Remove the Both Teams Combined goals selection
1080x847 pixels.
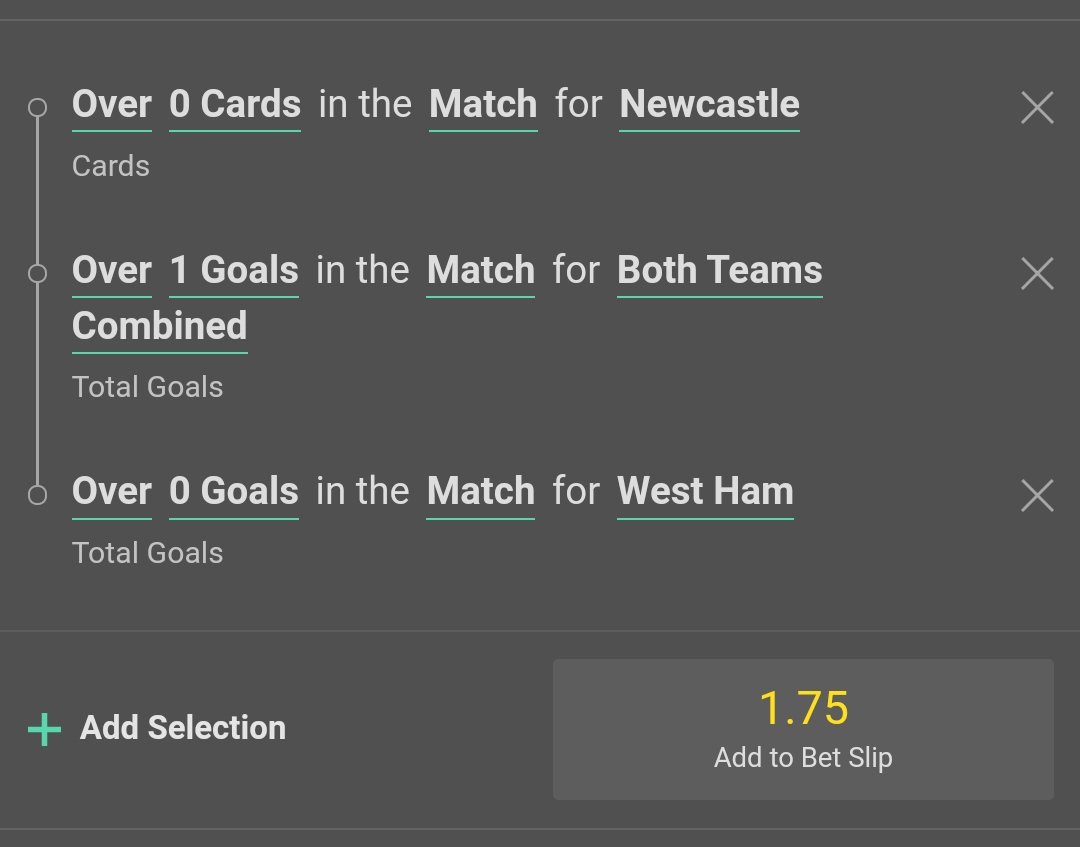pos(1037,273)
